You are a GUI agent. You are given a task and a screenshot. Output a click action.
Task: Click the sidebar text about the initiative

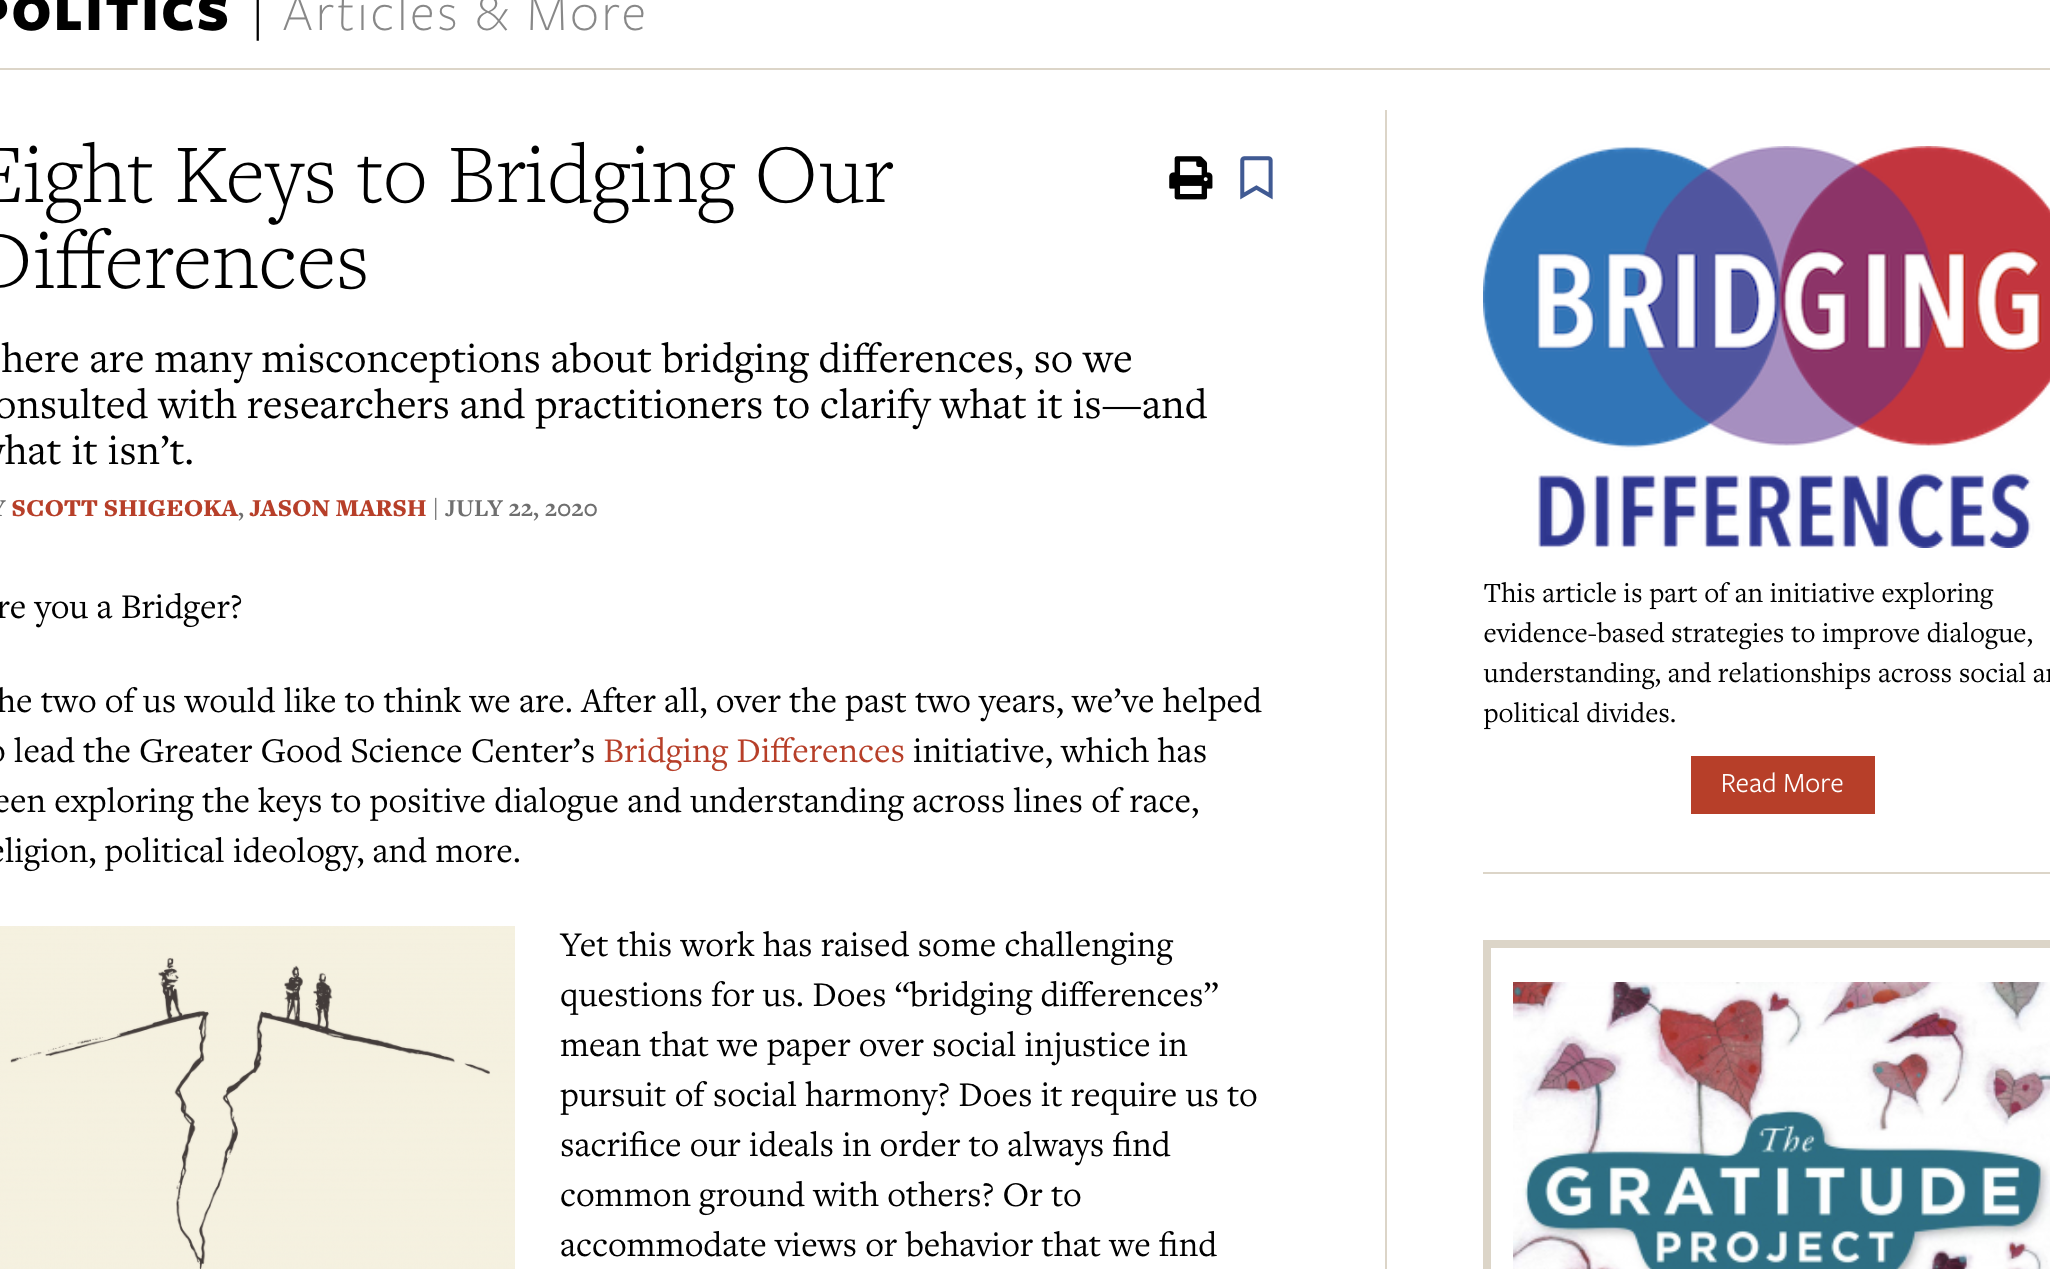1760,652
